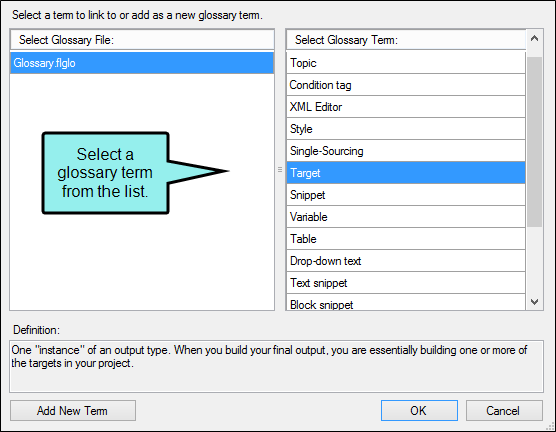Select the Variable glossary term
556x432 pixels.
click(x=406, y=217)
